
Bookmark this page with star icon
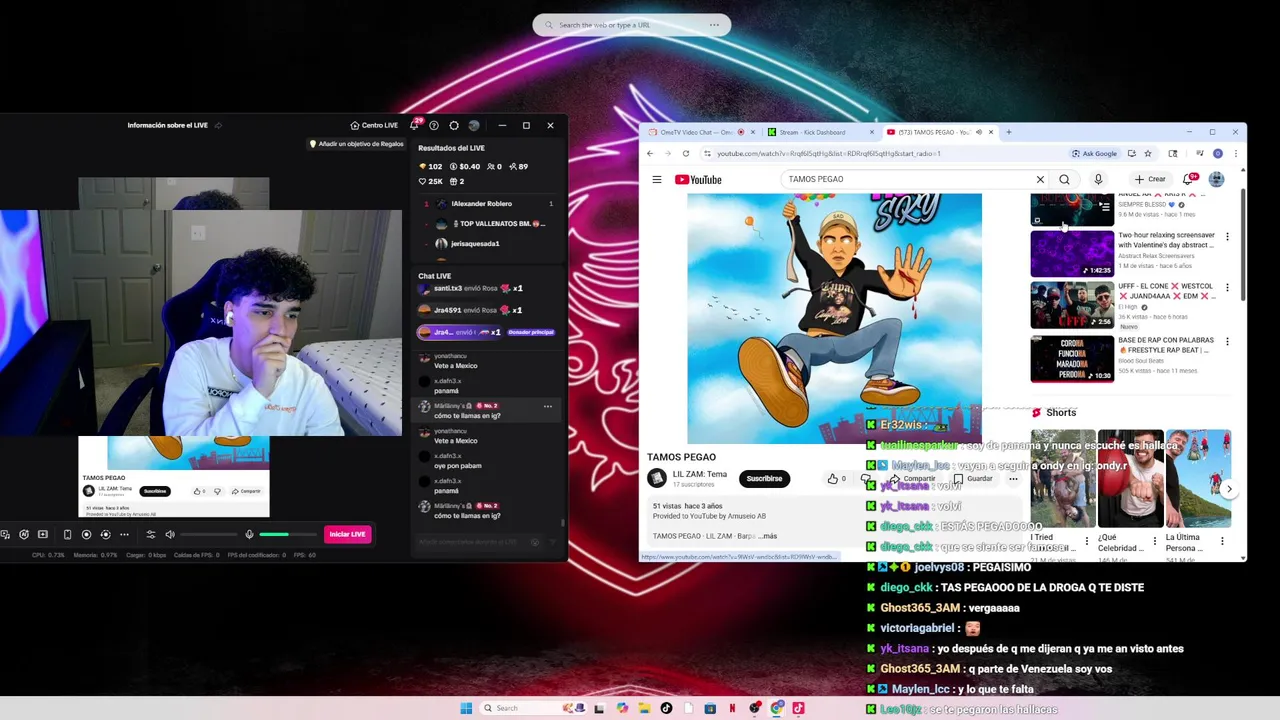(x=1148, y=153)
